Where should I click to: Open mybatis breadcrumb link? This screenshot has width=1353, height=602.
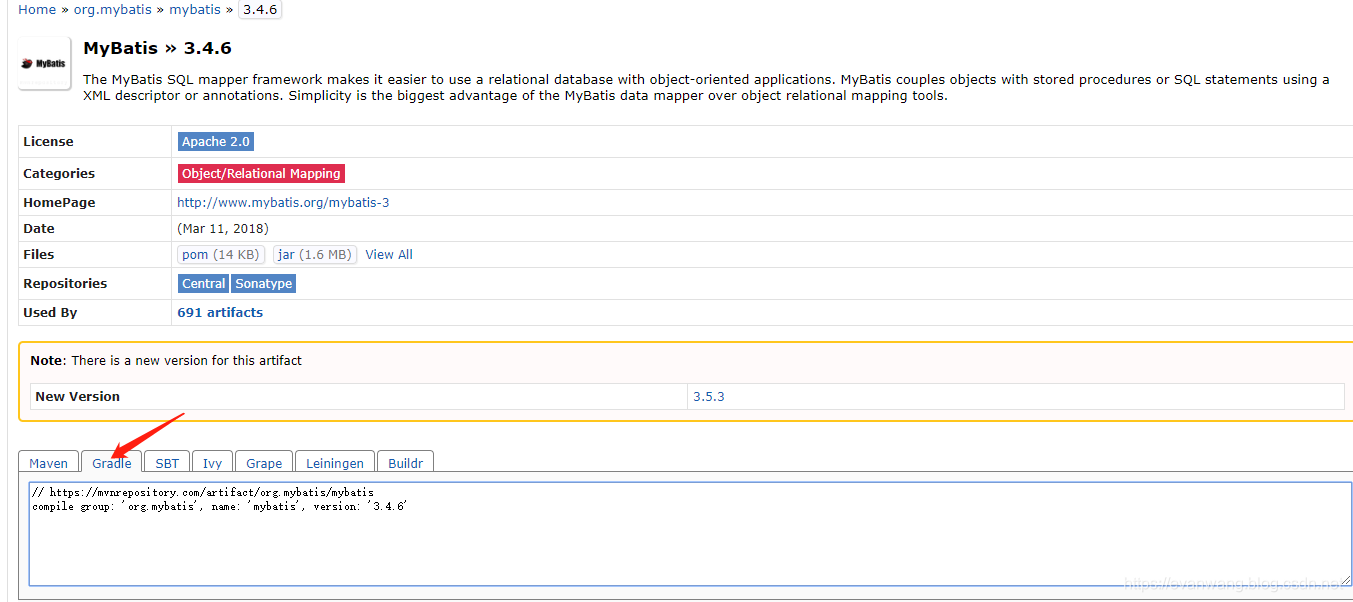pos(195,9)
